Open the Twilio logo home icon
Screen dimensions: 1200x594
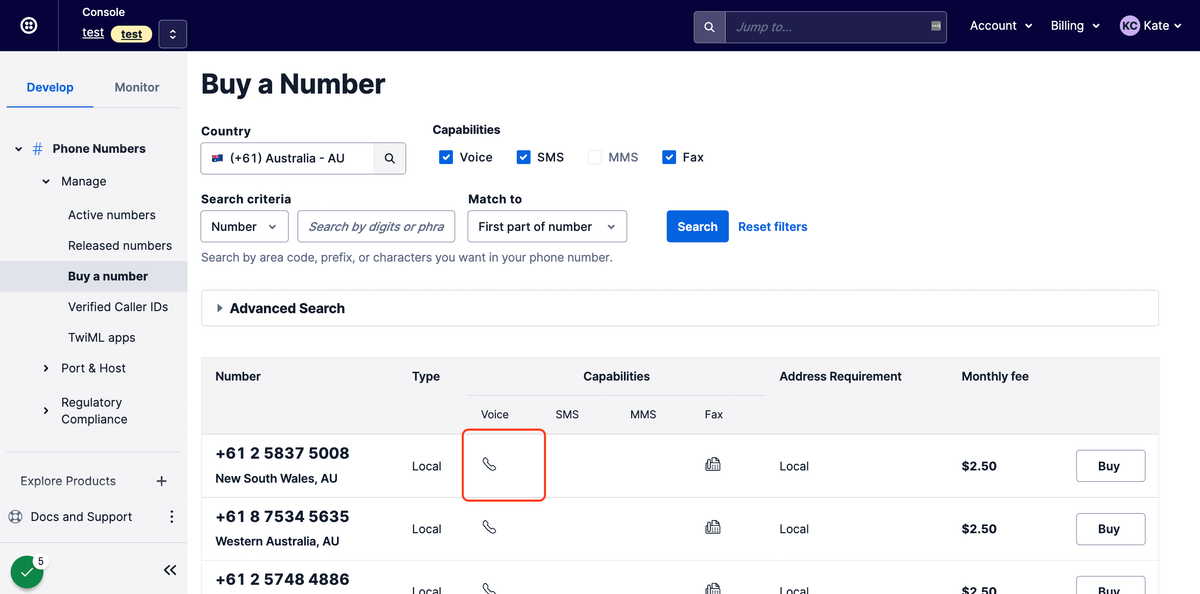pos(29,25)
